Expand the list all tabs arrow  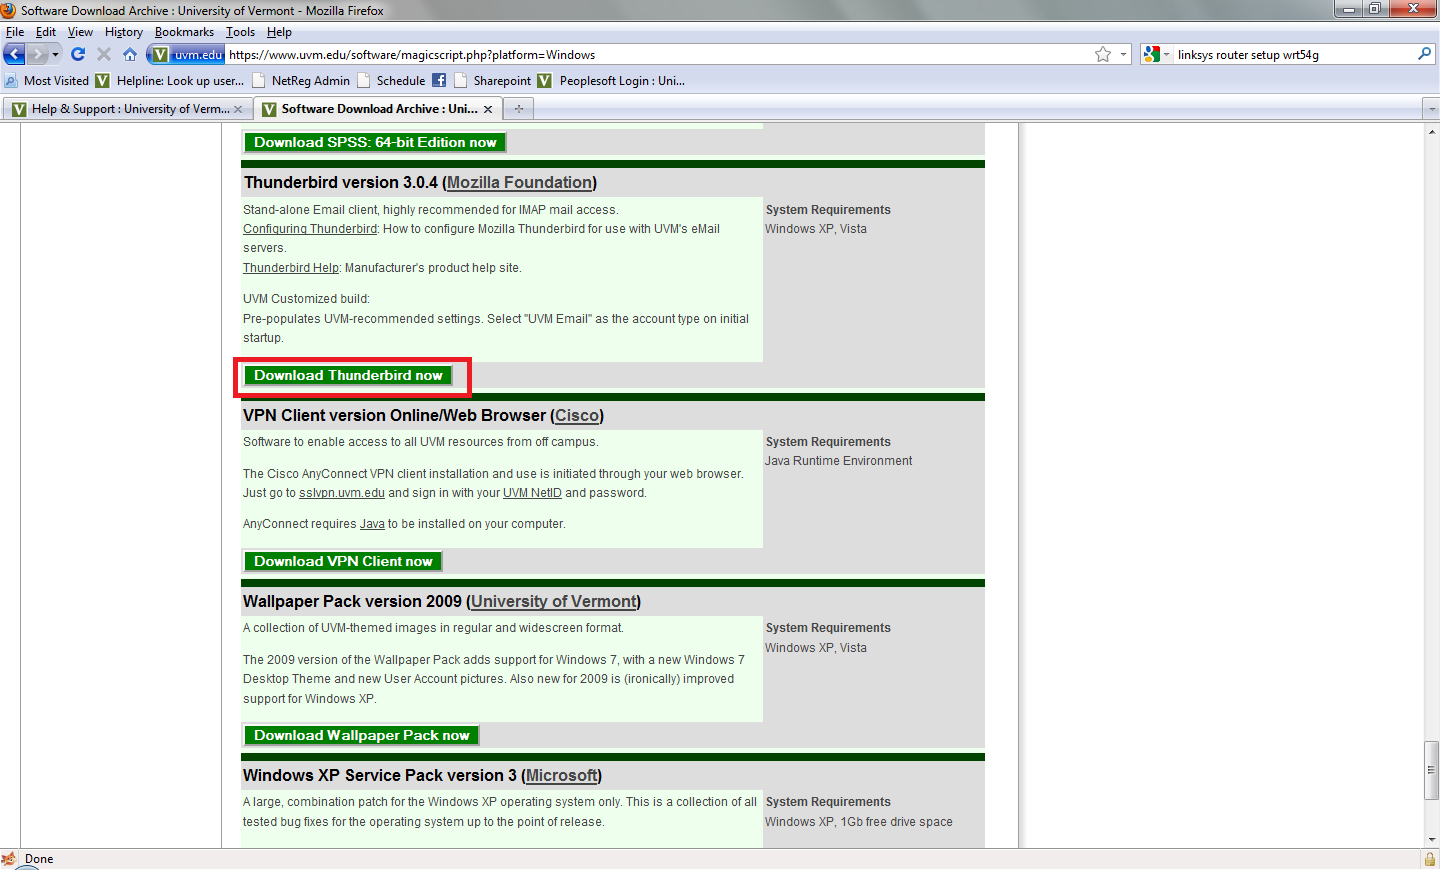pyautogui.click(x=1431, y=109)
